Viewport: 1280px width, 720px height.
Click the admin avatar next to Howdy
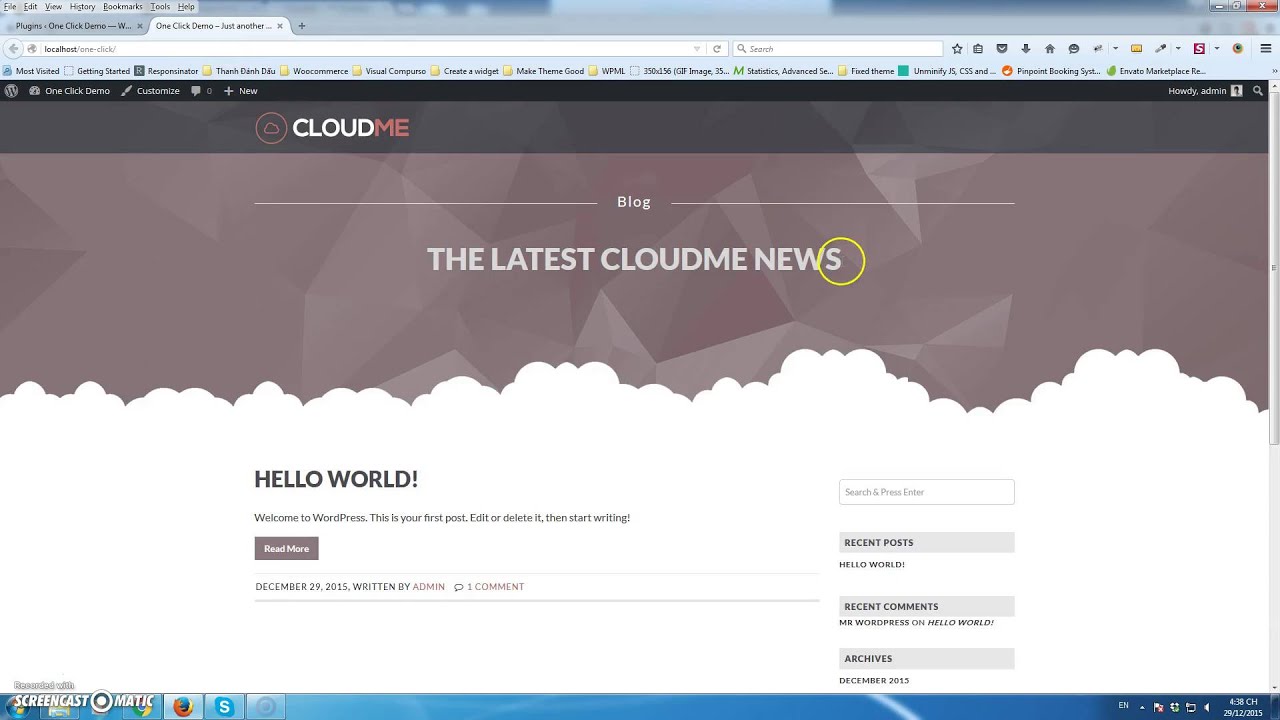click(1236, 90)
